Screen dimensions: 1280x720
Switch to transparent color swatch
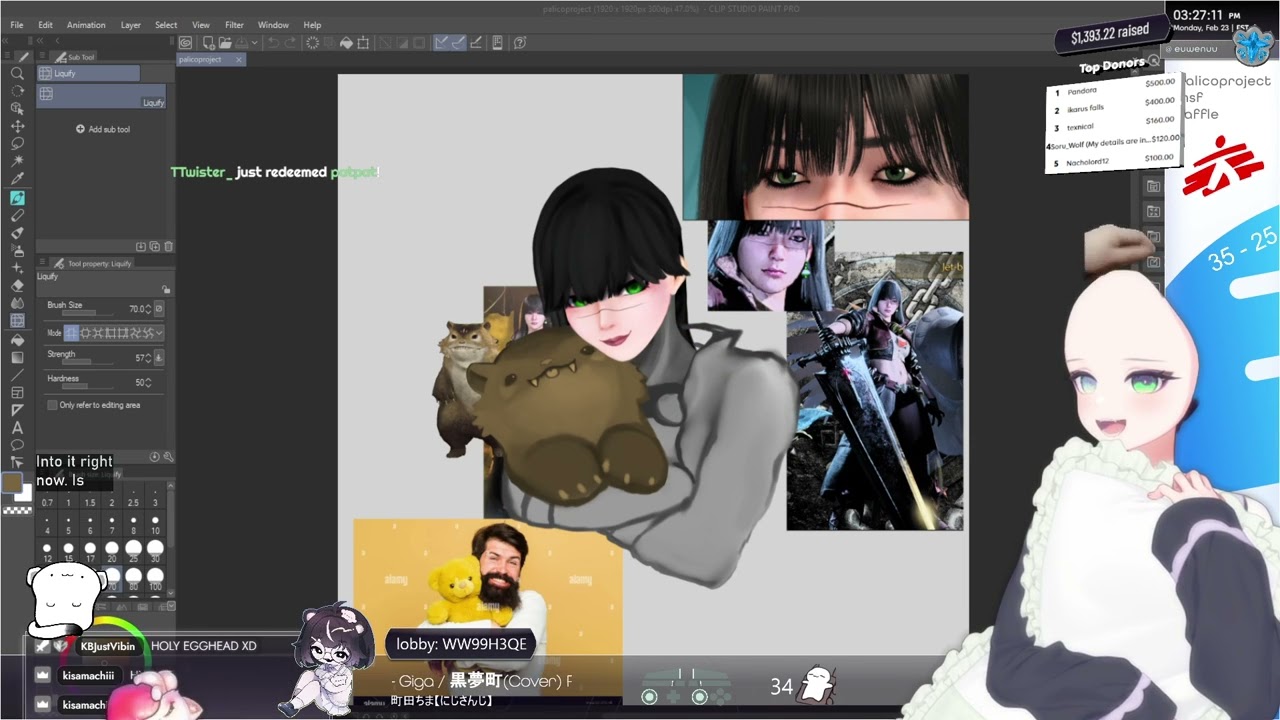tap(17, 510)
